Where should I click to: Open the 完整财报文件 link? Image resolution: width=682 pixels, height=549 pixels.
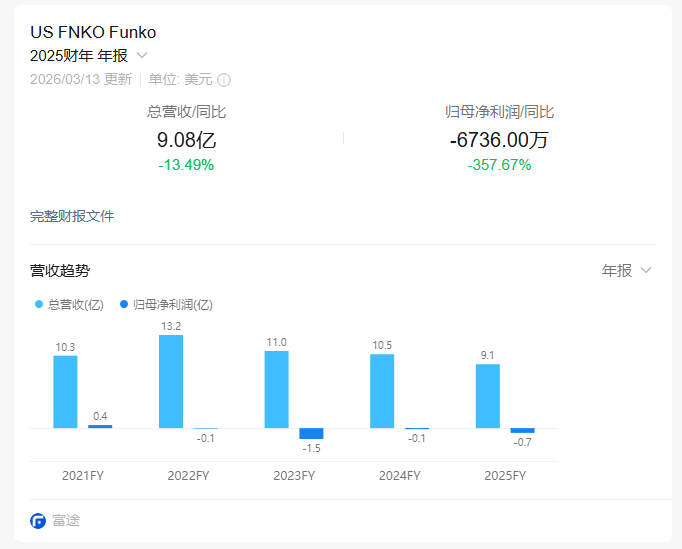(72, 216)
